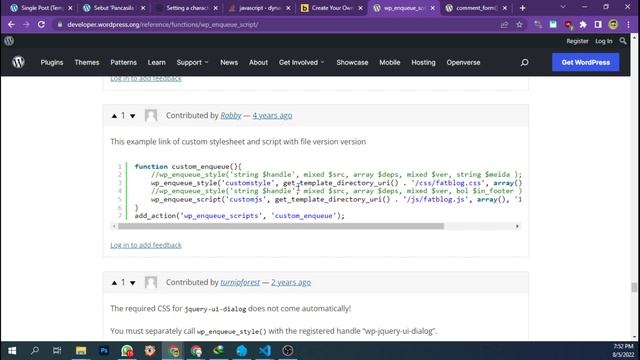Image resolution: width=640 pixels, height=360 pixels.
Task: Click the address bar URL
Action: (162, 24)
